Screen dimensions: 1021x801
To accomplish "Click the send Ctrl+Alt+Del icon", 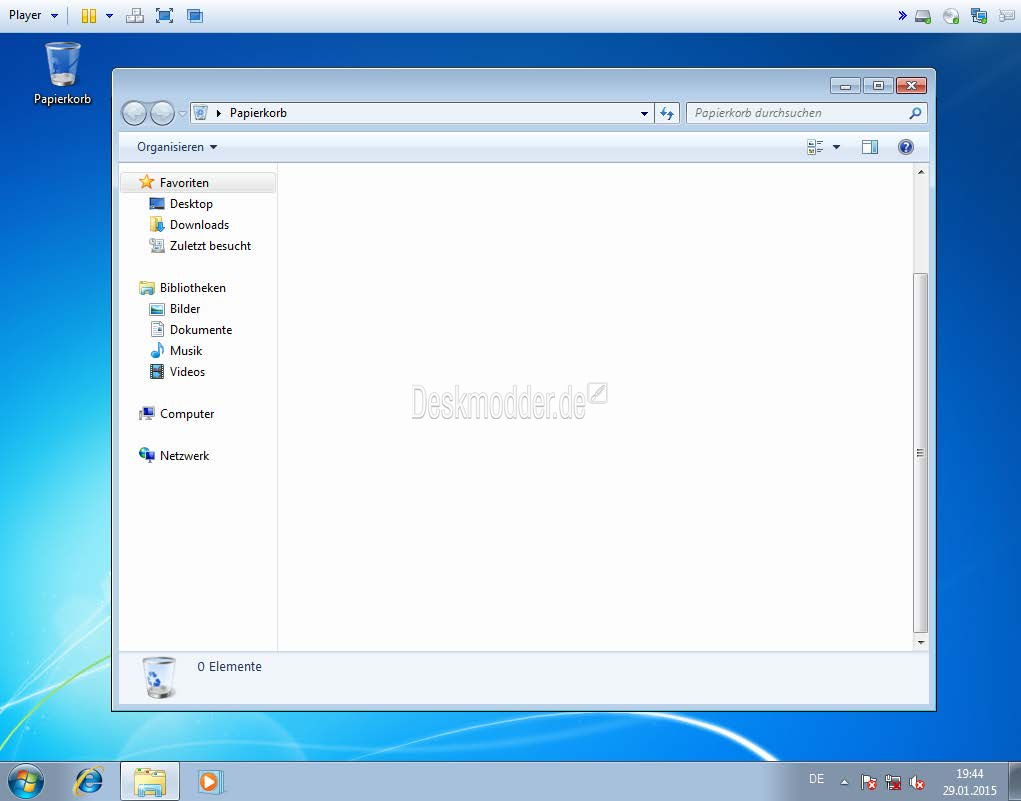I will tap(135, 16).
